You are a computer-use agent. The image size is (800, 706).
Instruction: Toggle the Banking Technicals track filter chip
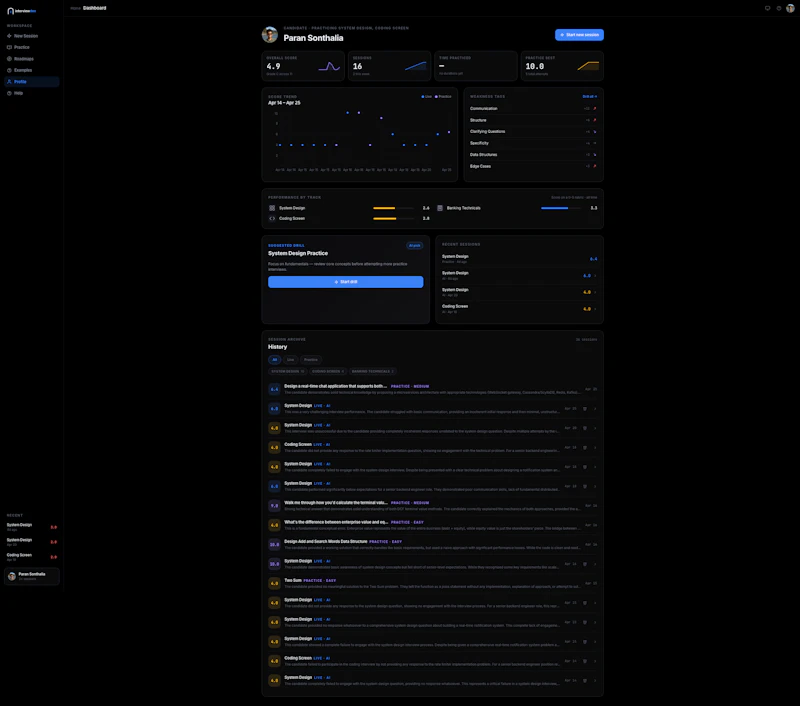coord(372,371)
